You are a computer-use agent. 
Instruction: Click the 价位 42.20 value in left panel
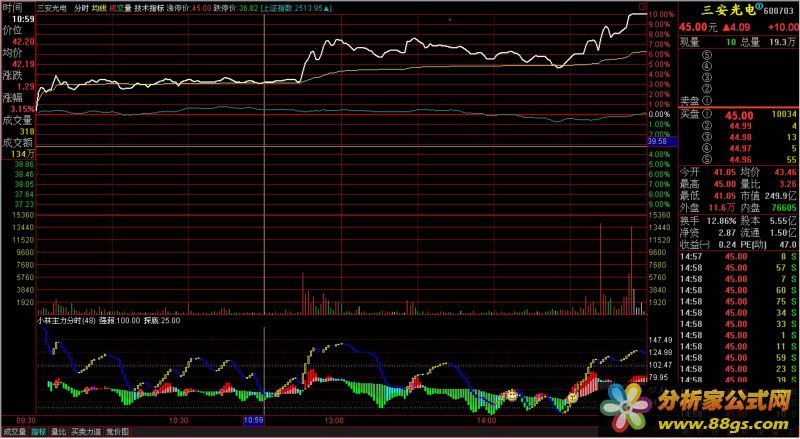coord(24,41)
